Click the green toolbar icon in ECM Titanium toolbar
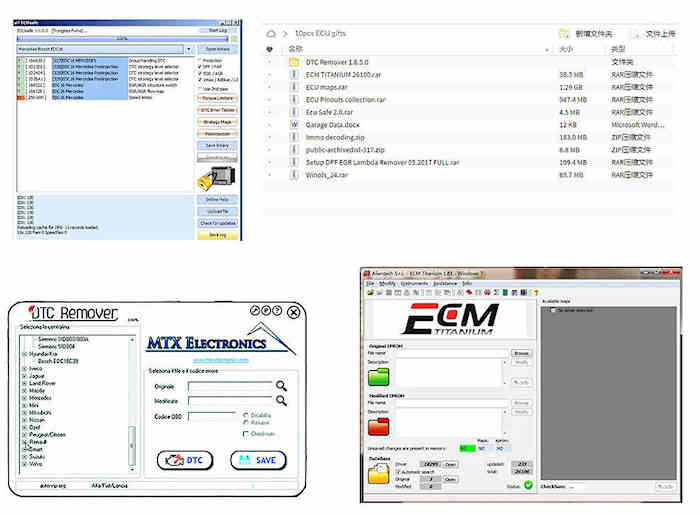 tap(505, 293)
